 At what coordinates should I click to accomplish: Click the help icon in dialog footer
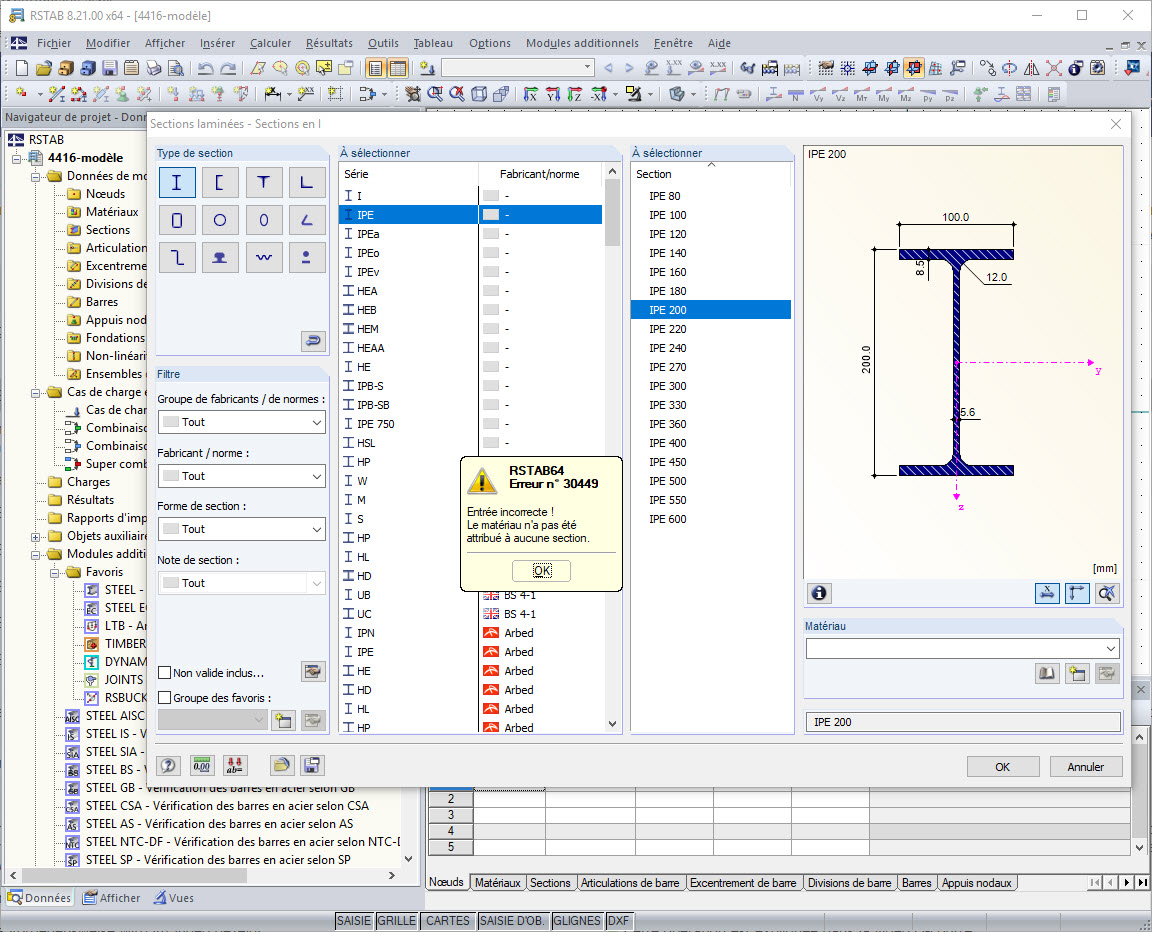(169, 766)
